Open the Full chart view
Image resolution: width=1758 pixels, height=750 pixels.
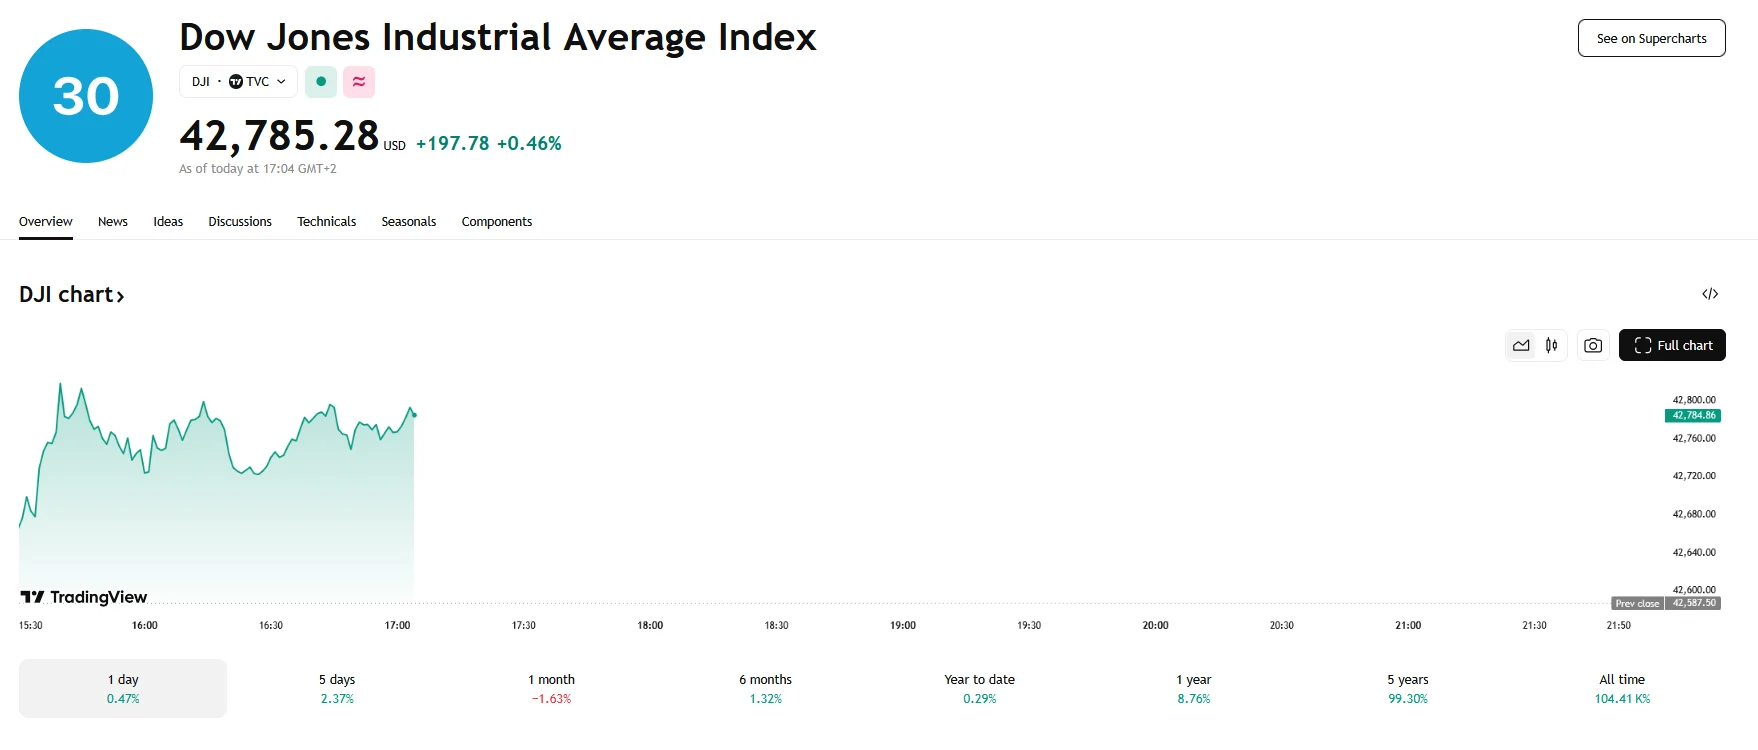1672,345
